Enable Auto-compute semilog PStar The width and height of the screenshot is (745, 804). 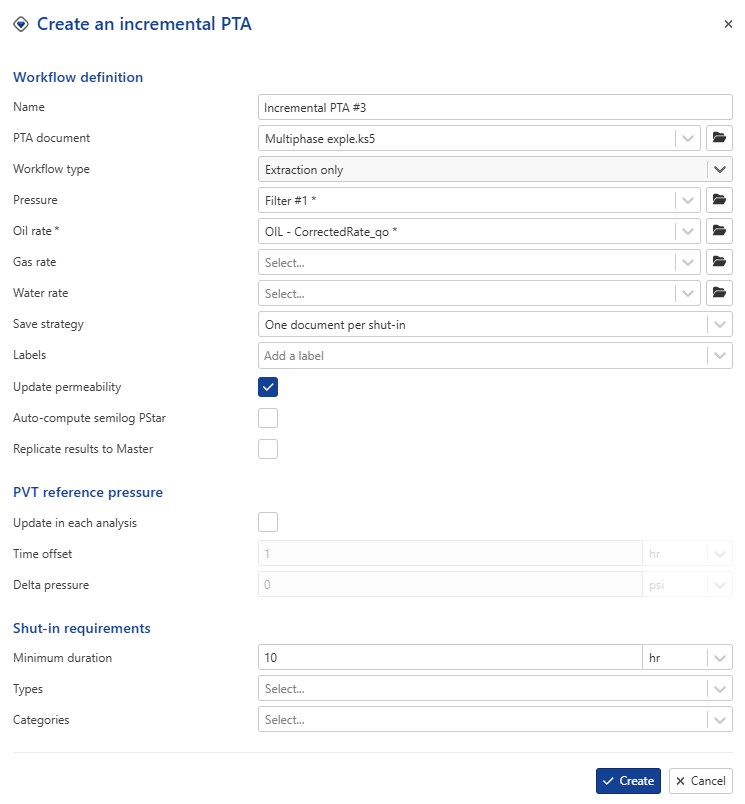(268, 418)
